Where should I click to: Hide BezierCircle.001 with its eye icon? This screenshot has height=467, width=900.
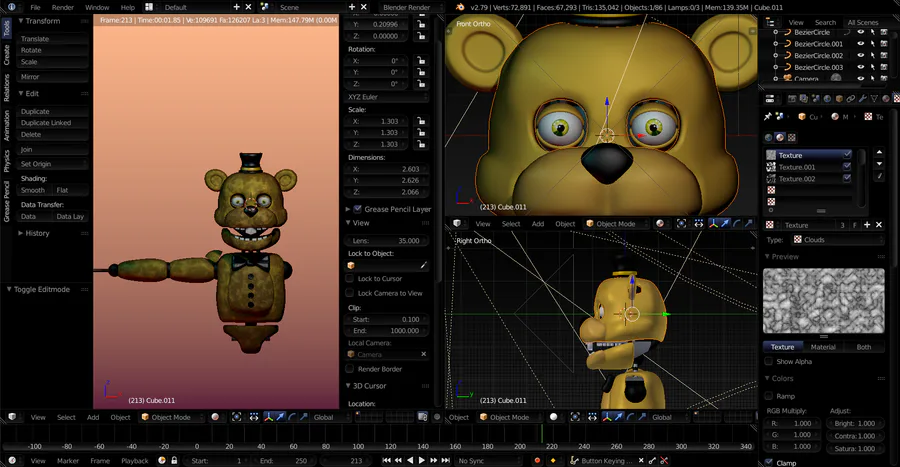pos(860,44)
